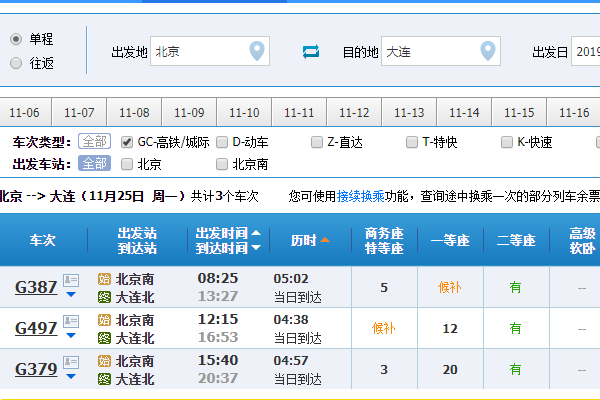The width and height of the screenshot is (600, 400).
Task: Select the 单程 one-way radio button
Action: click(x=16, y=39)
